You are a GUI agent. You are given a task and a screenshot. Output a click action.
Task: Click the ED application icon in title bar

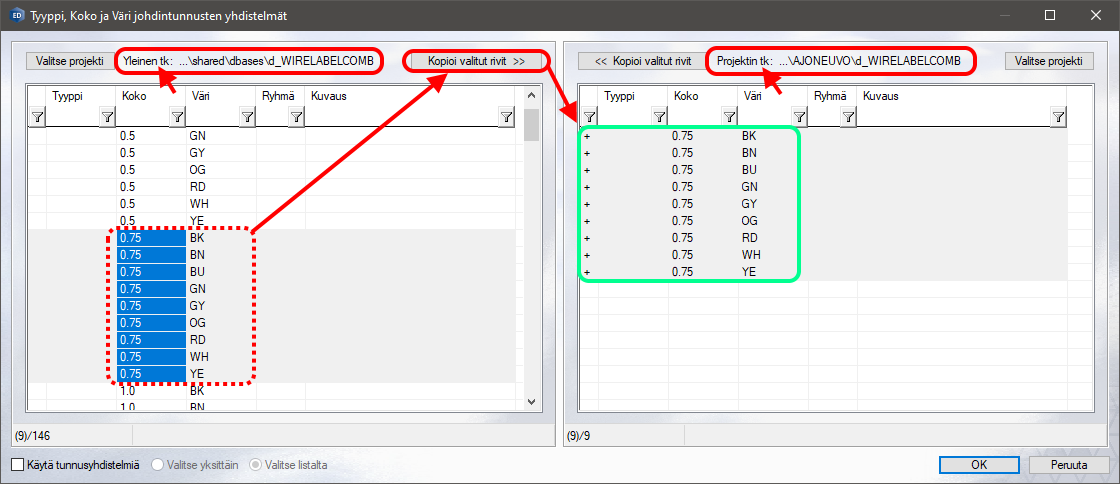point(16,15)
